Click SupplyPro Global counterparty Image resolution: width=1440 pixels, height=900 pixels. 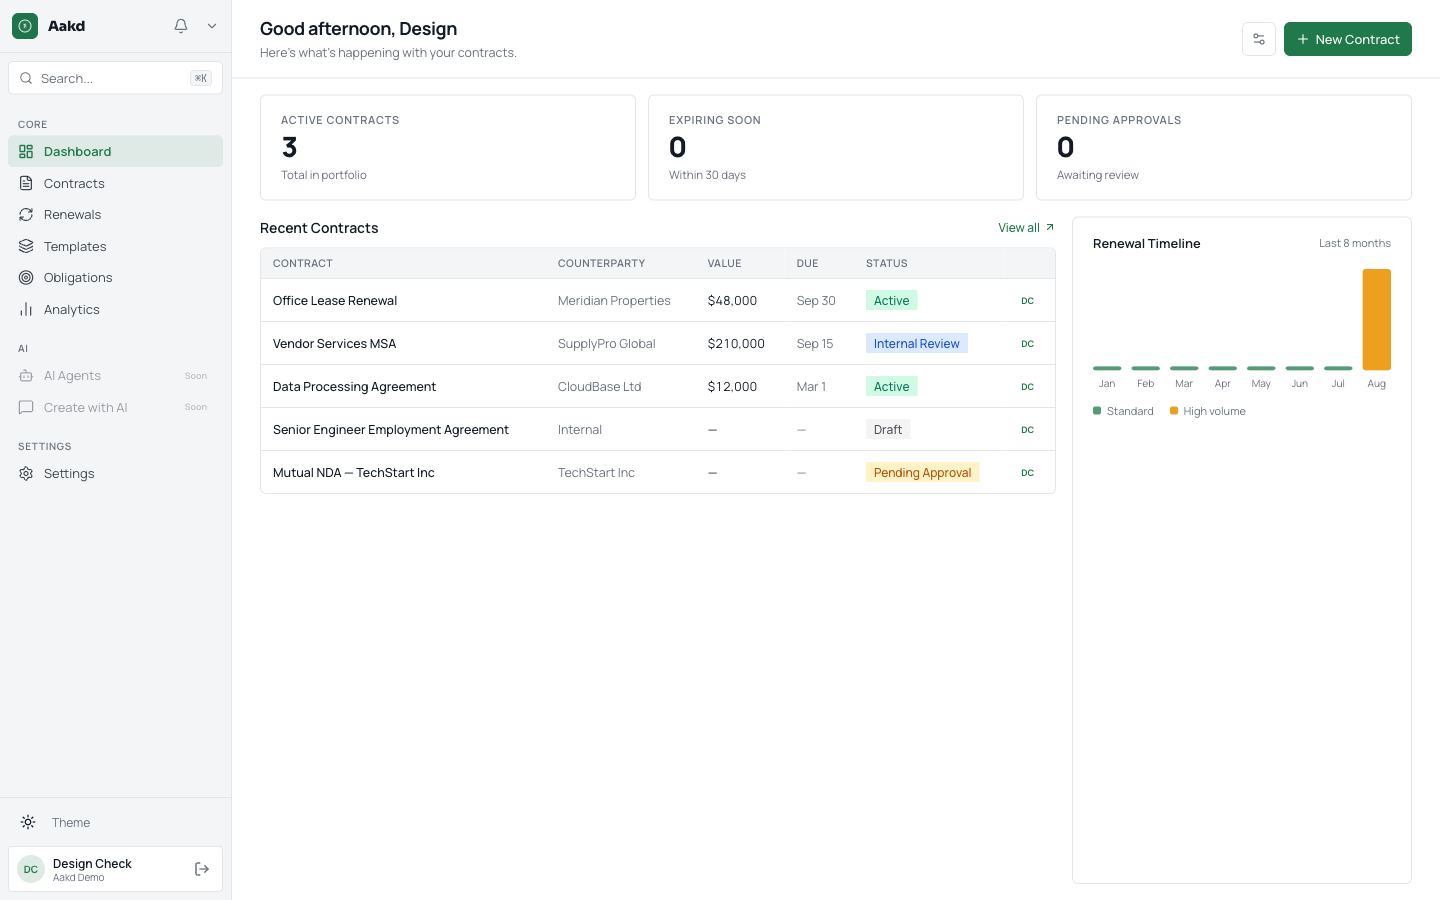(x=607, y=344)
